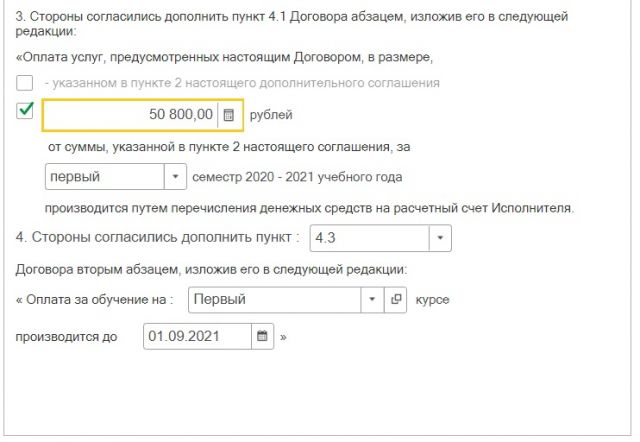Image resolution: width=640 pixels, height=442 pixels.
Task: Open calendar picker for date 01.09.2021
Action: 262,336
